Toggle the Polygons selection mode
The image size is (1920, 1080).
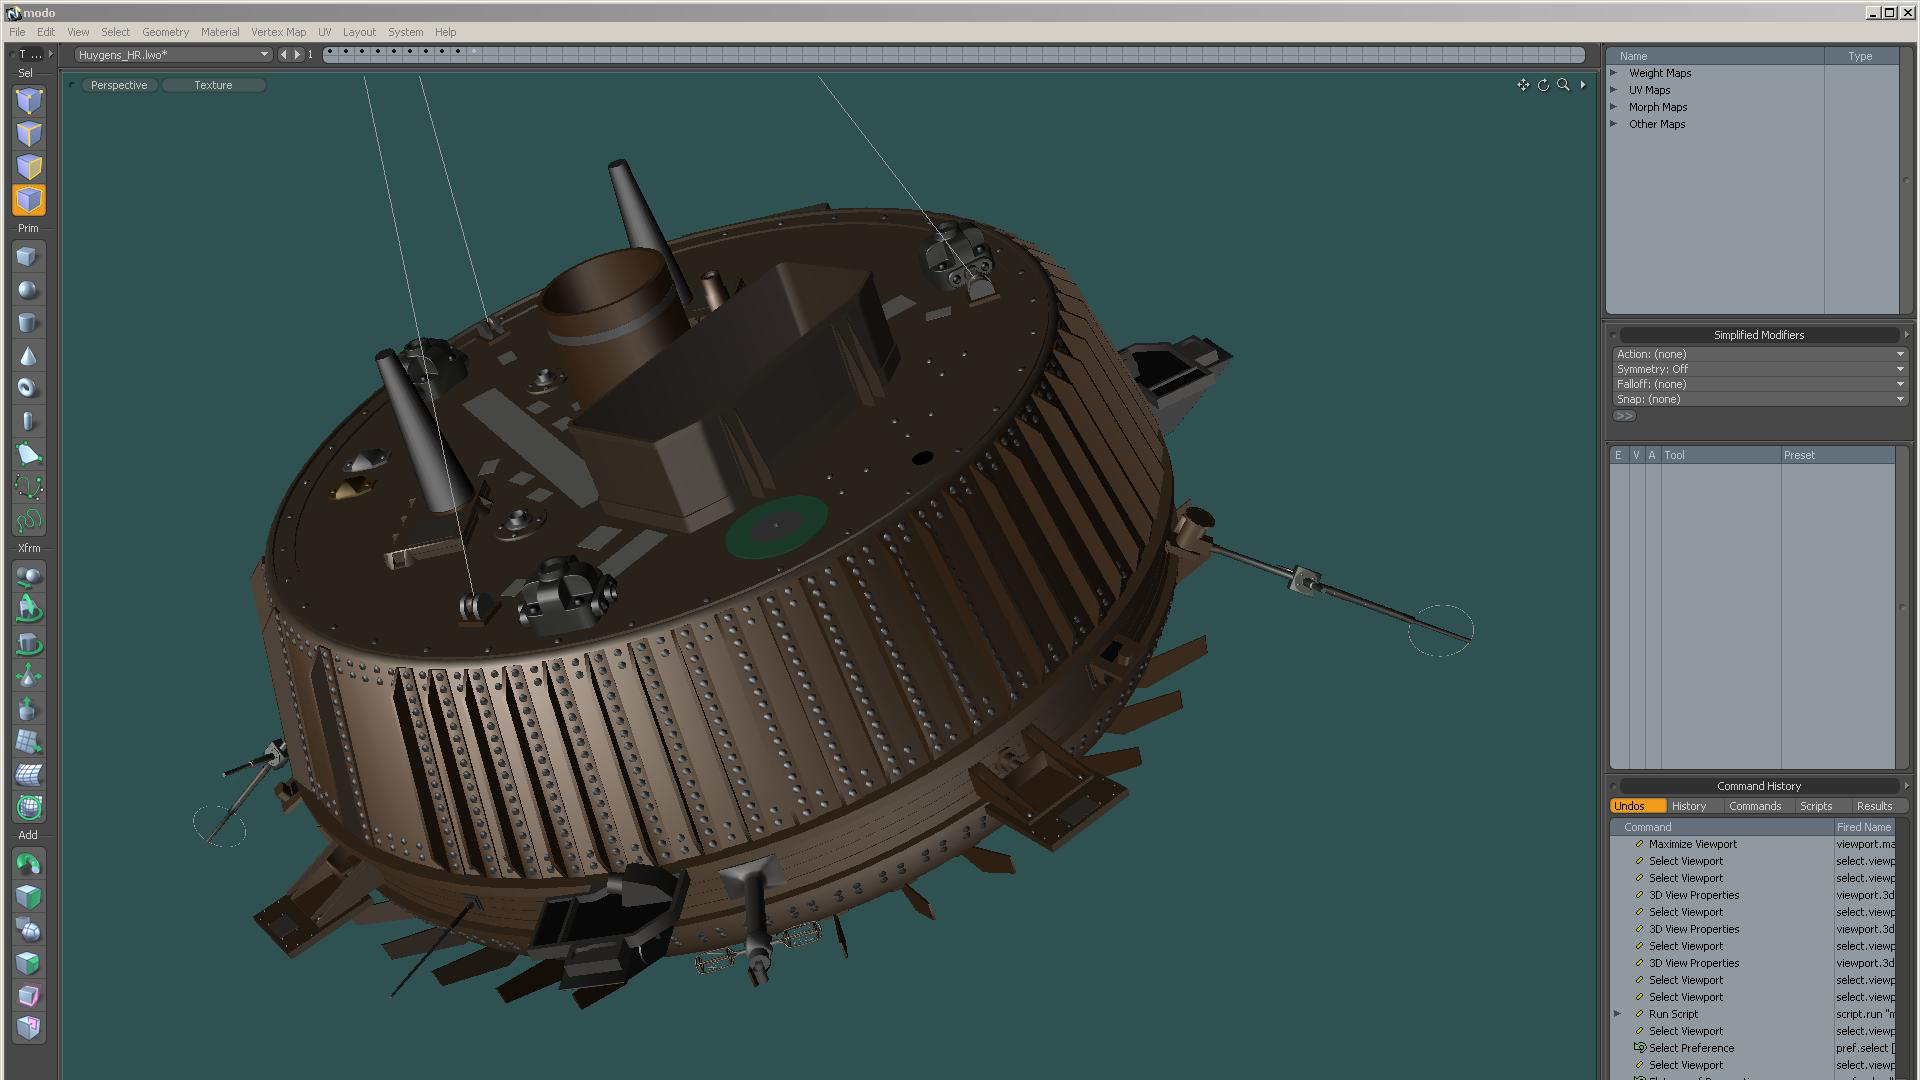coord(29,167)
